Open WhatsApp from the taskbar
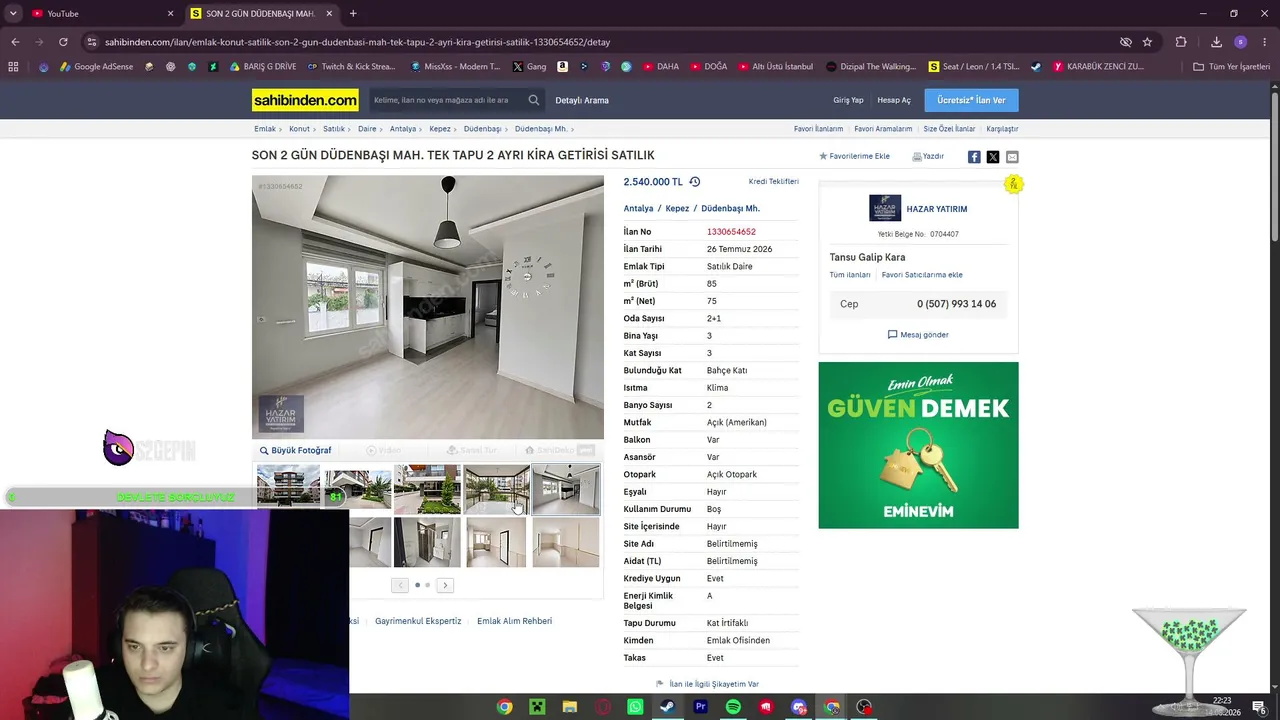The width and height of the screenshot is (1280, 720). click(x=635, y=707)
